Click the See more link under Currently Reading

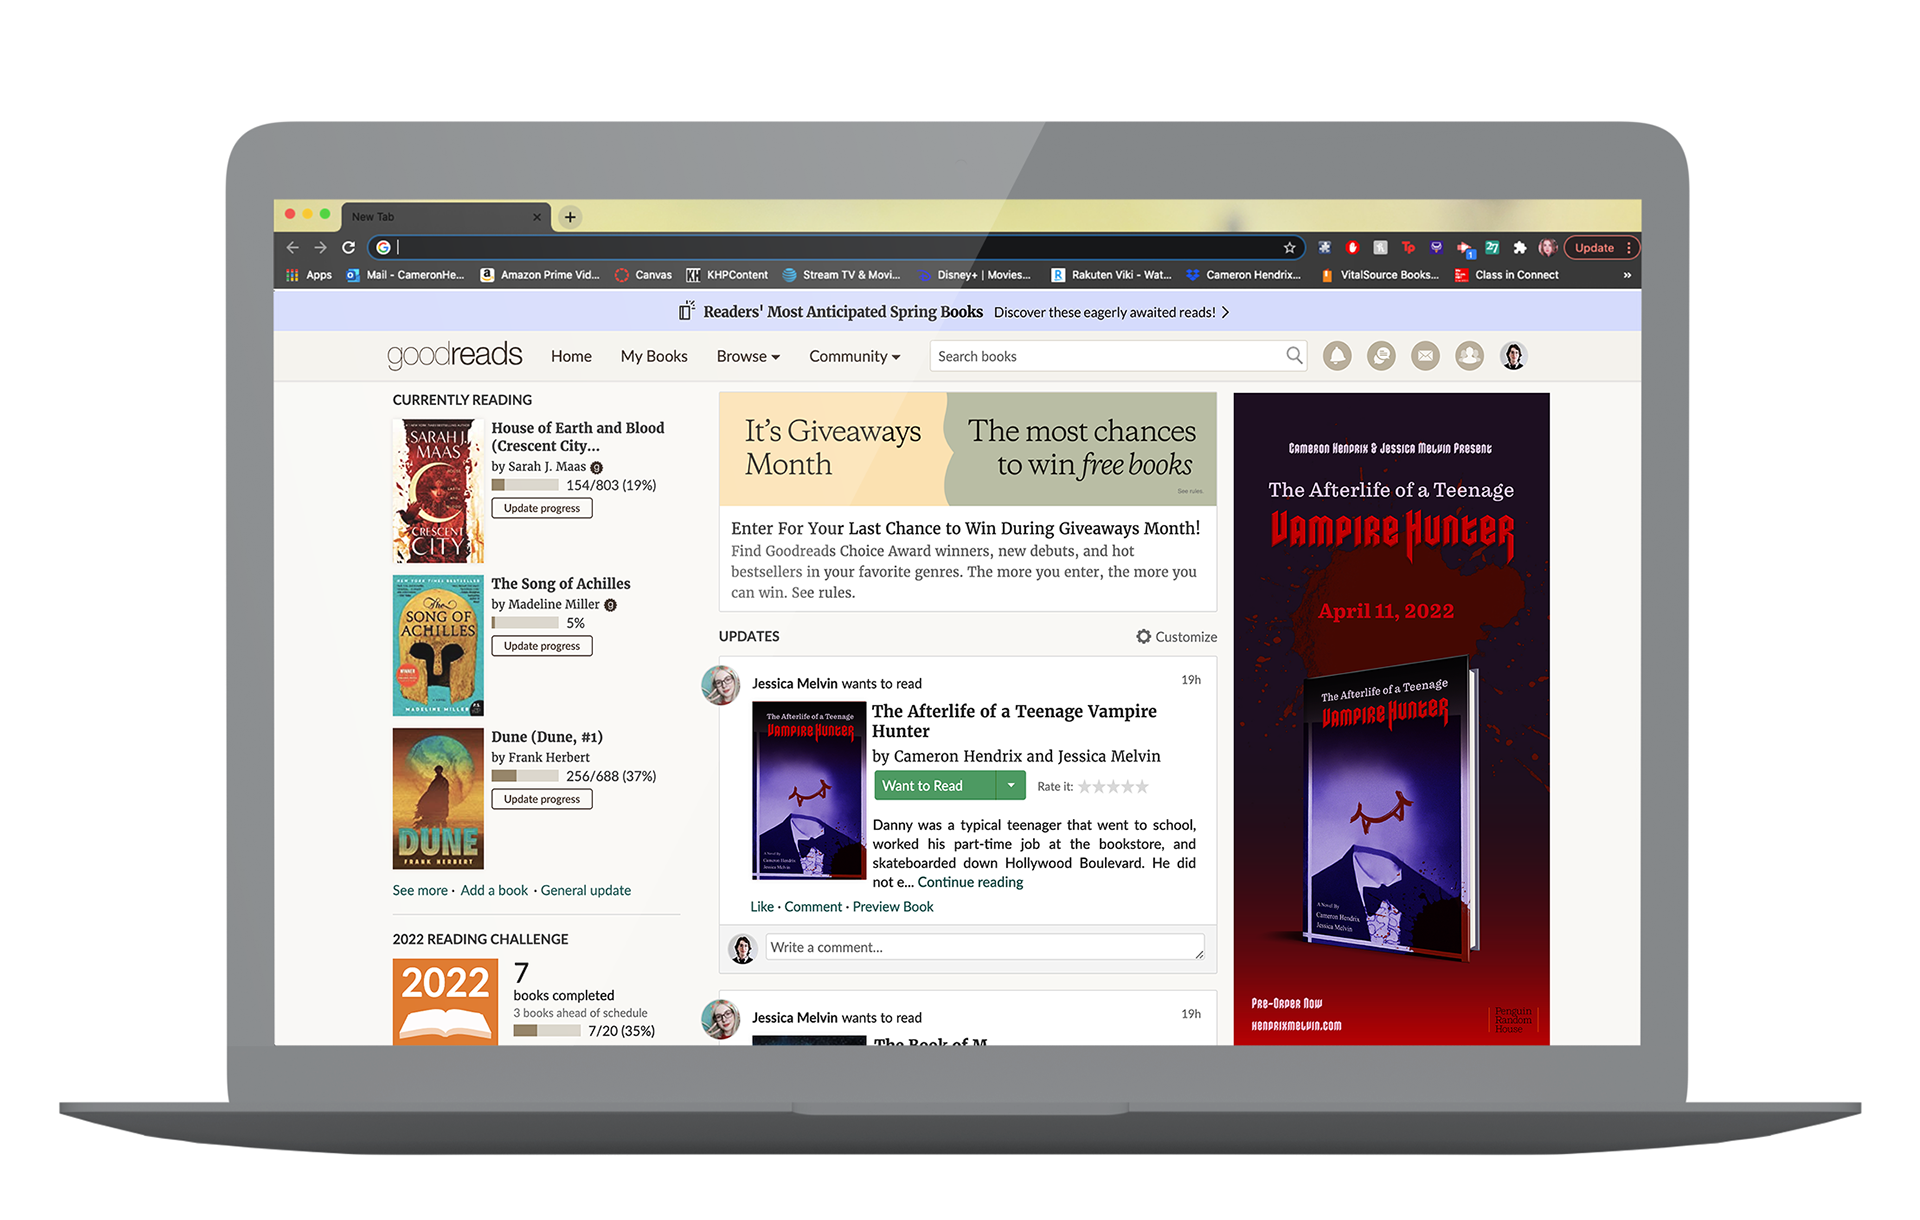420,890
